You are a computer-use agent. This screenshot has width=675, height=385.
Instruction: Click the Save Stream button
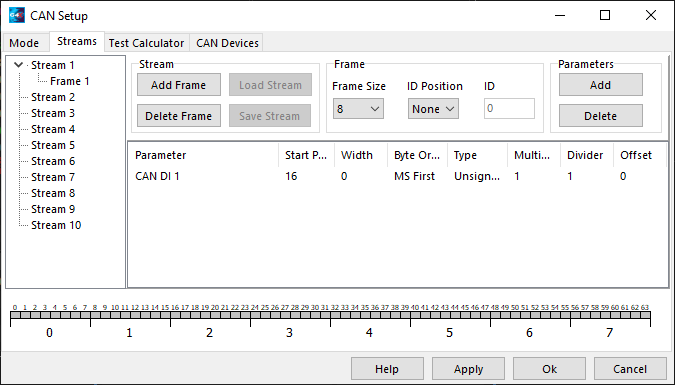[x=270, y=116]
